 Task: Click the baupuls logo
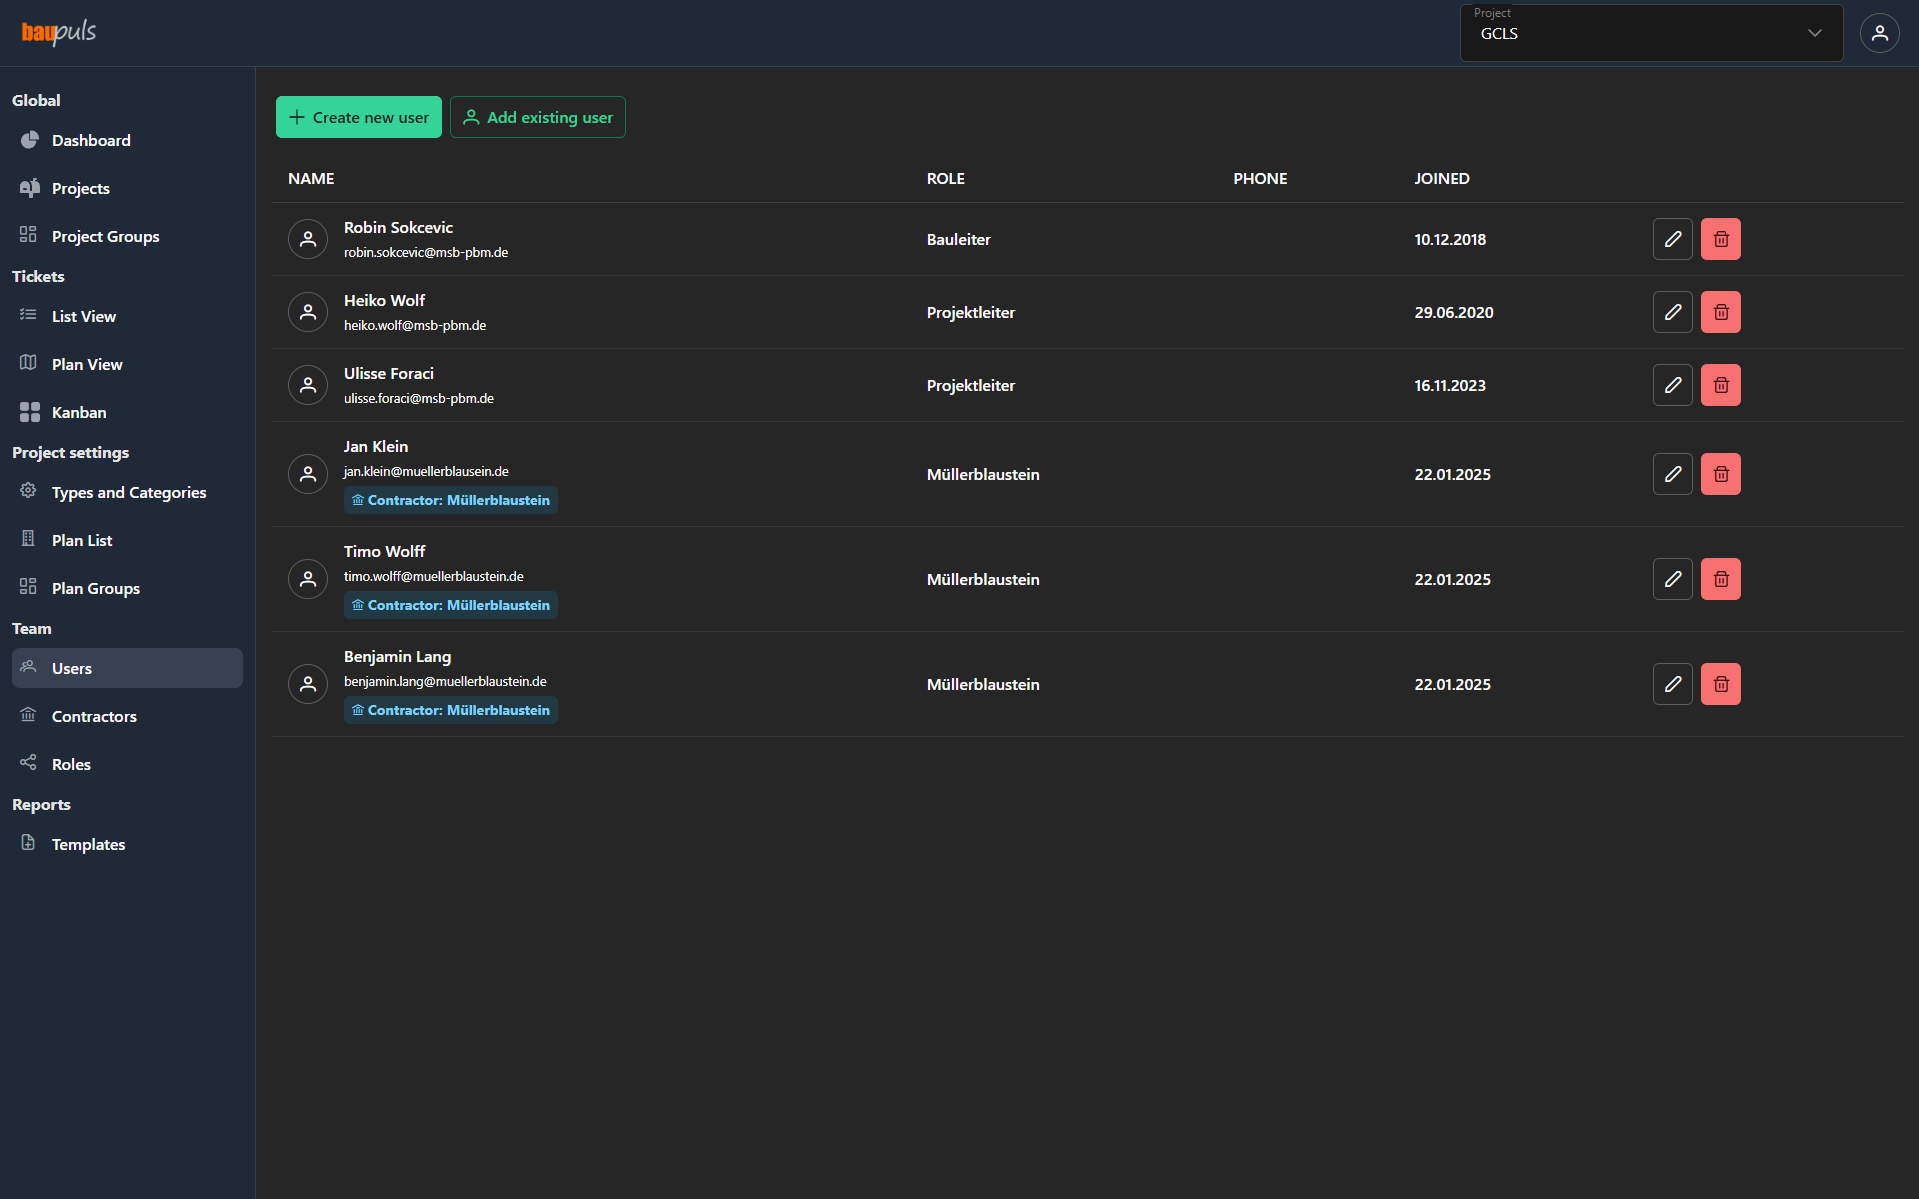tap(59, 33)
